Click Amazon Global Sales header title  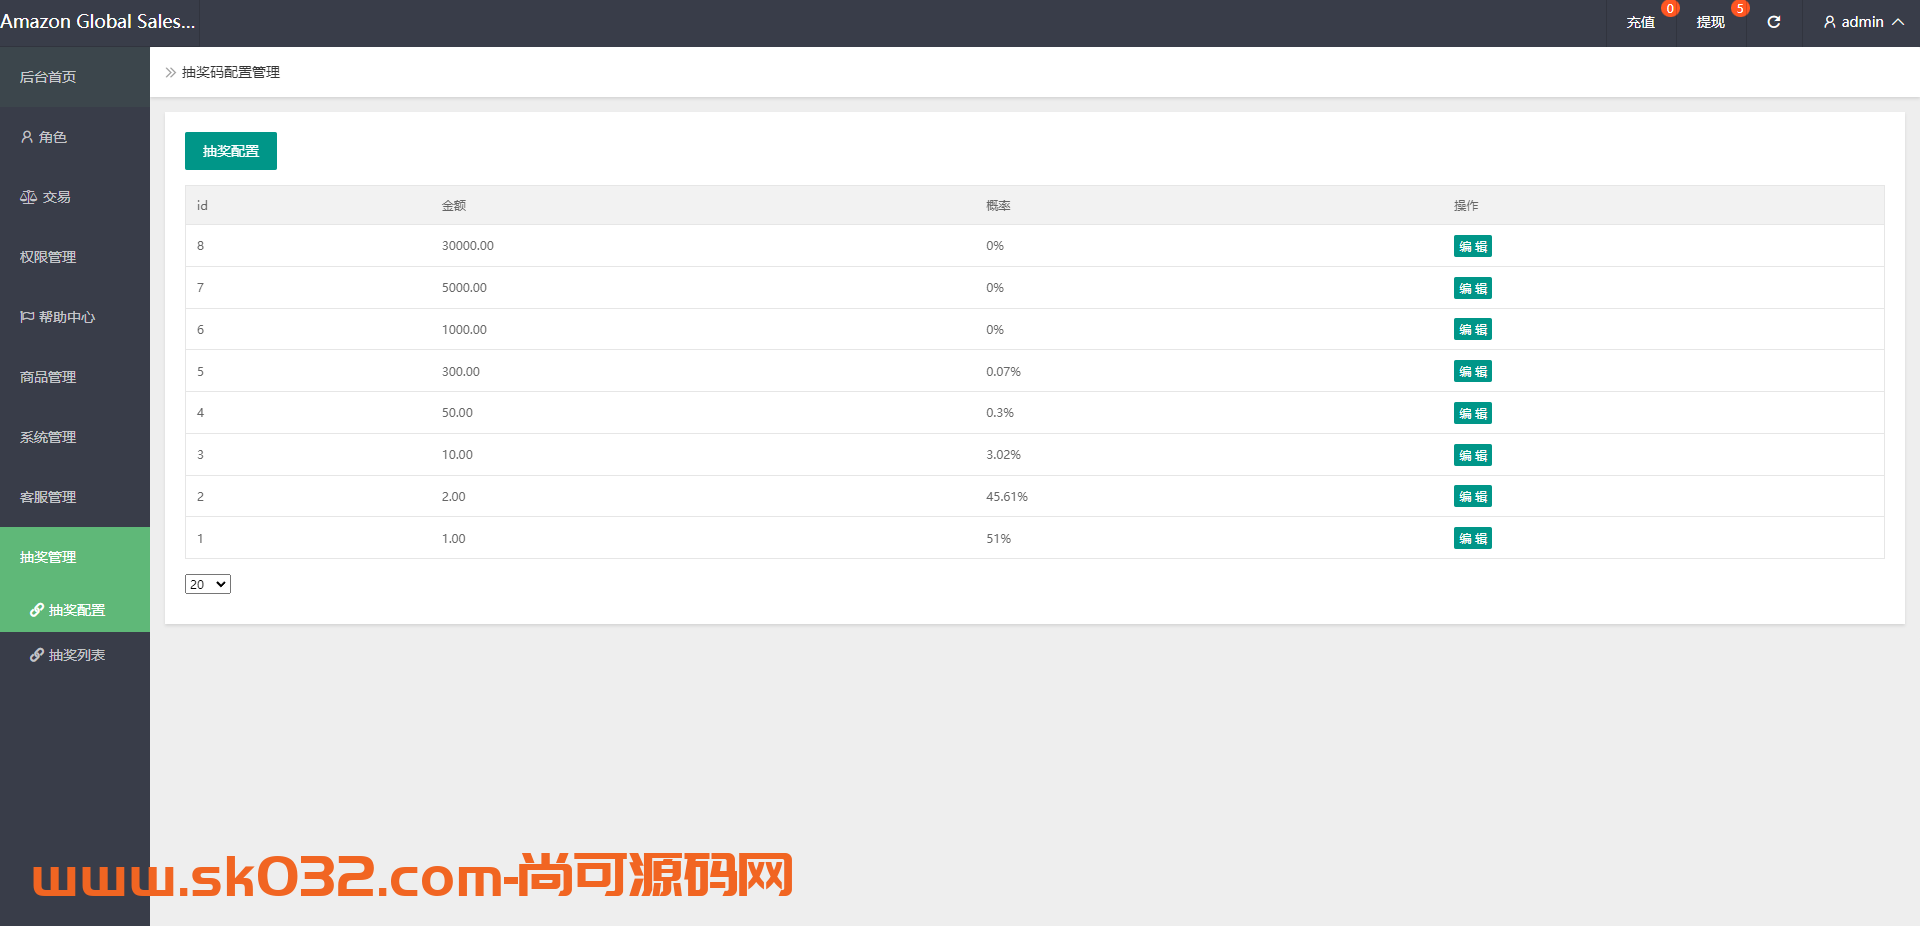click(x=98, y=22)
